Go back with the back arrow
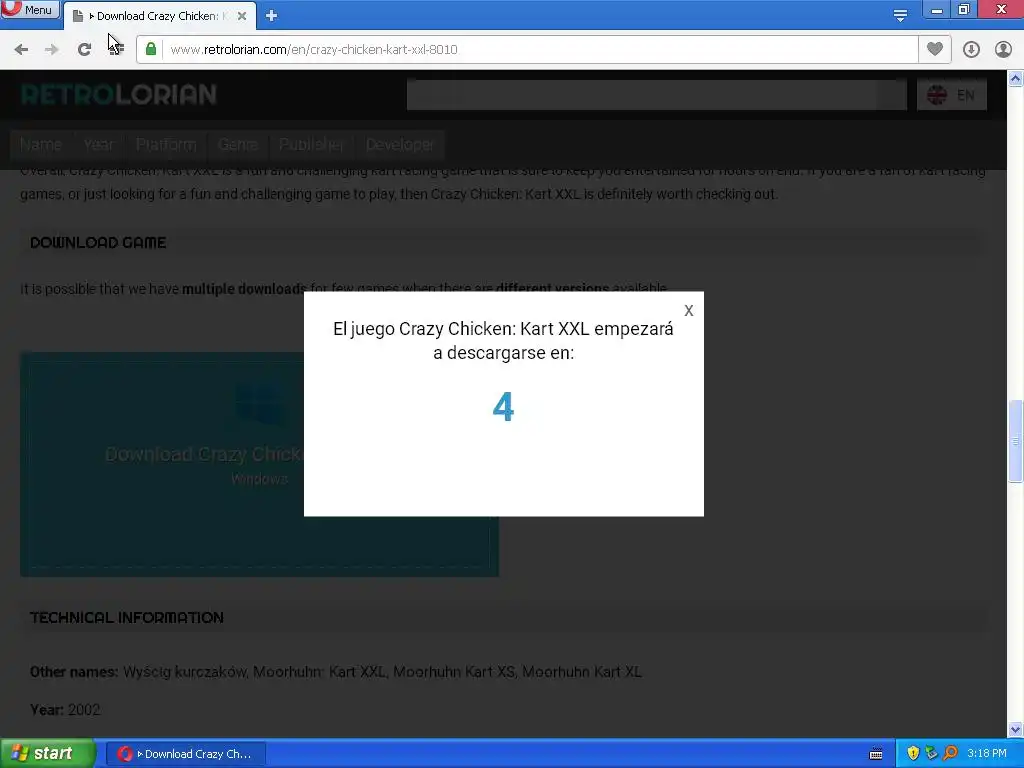 [x=21, y=50]
